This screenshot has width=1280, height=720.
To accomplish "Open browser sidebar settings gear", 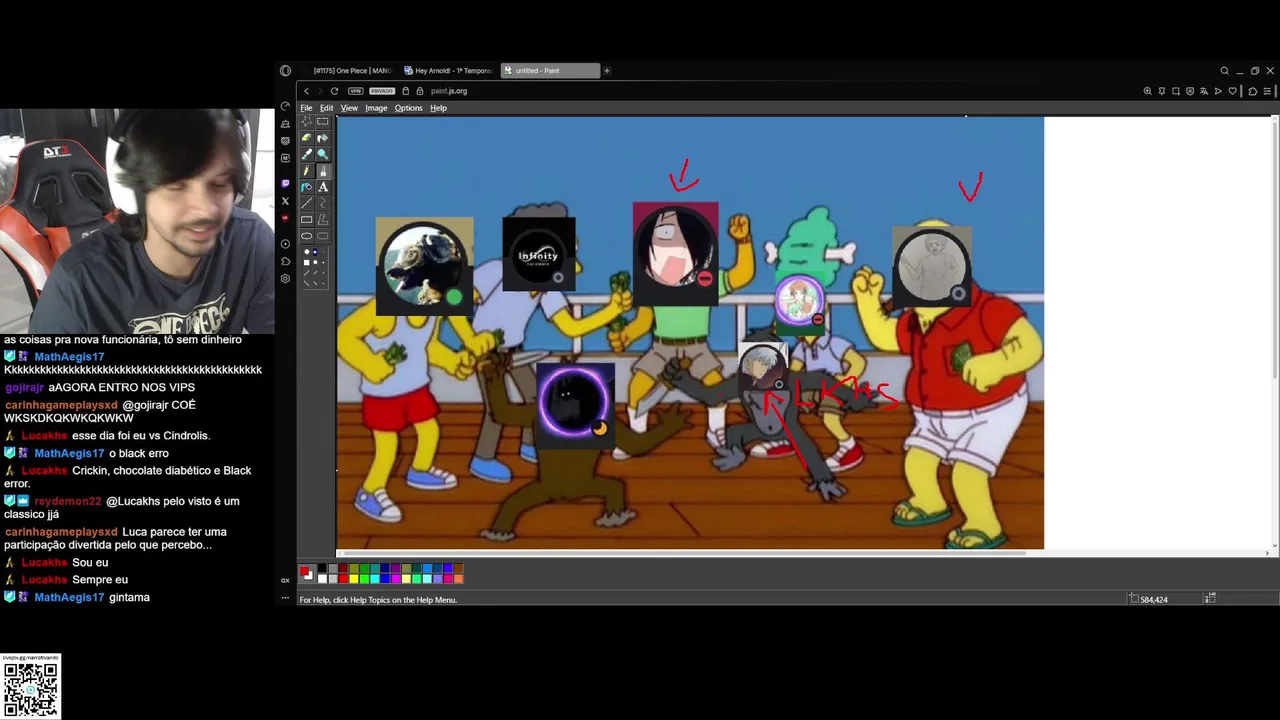I will (285, 279).
